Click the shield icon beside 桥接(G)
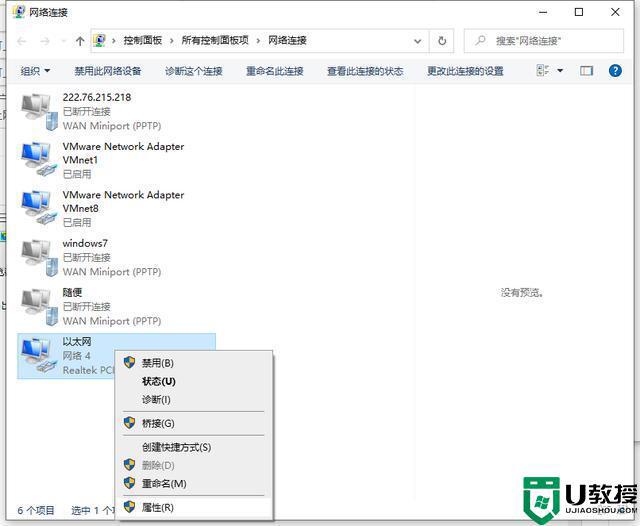640x526 pixels. coord(129,423)
